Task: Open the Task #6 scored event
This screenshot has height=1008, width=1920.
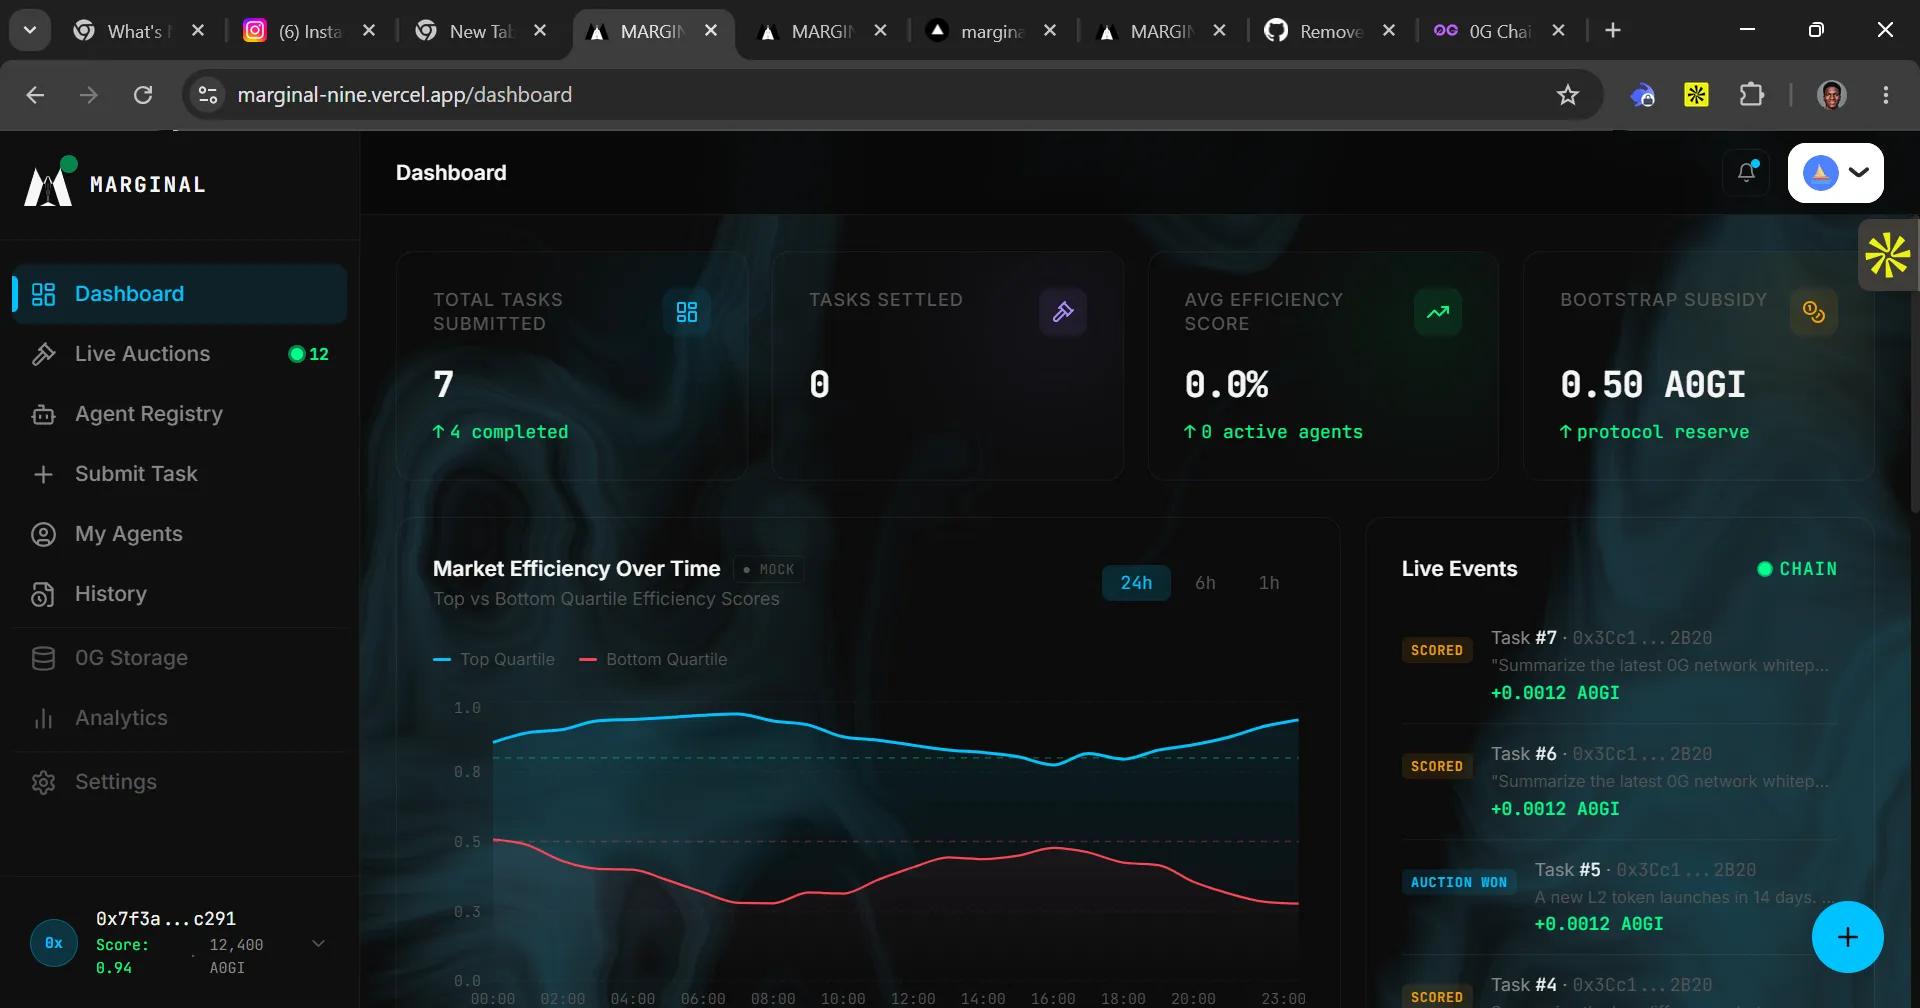Action: tap(1619, 781)
